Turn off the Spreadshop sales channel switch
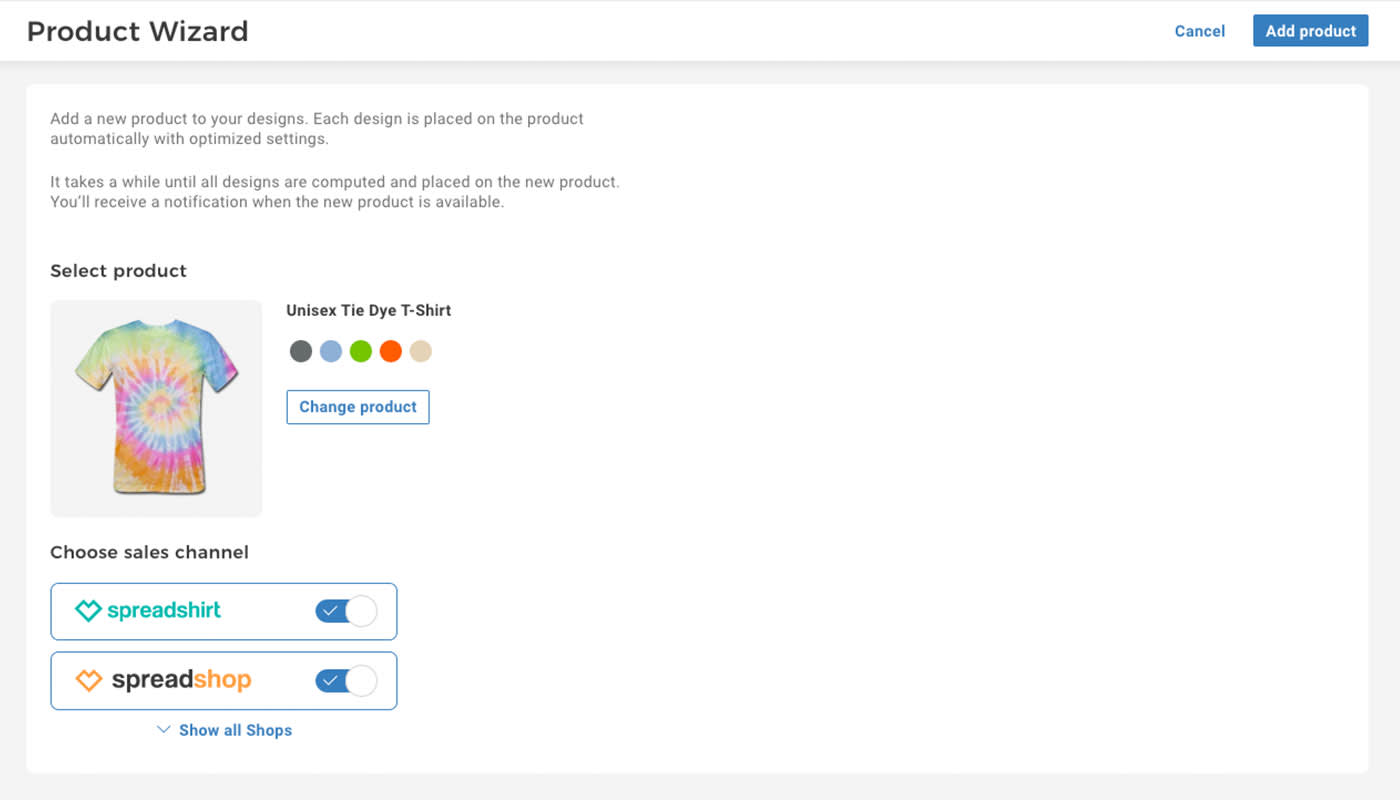This screenshot has width=1400, height=800. pyautogui.click(x=346, y=681)
